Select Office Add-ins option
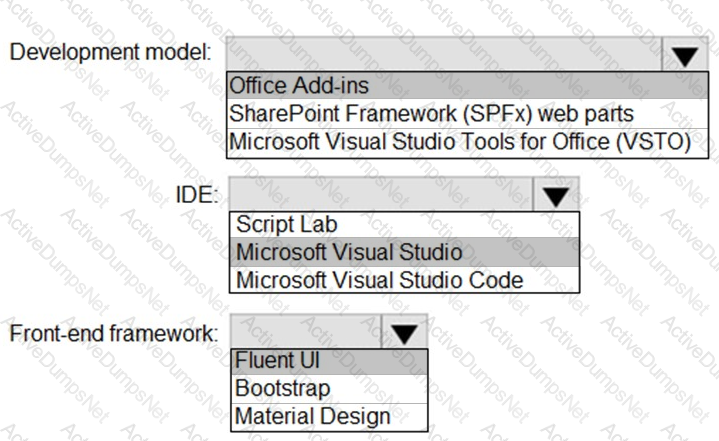This screenshot has width=719, height=441. (298, 88)
